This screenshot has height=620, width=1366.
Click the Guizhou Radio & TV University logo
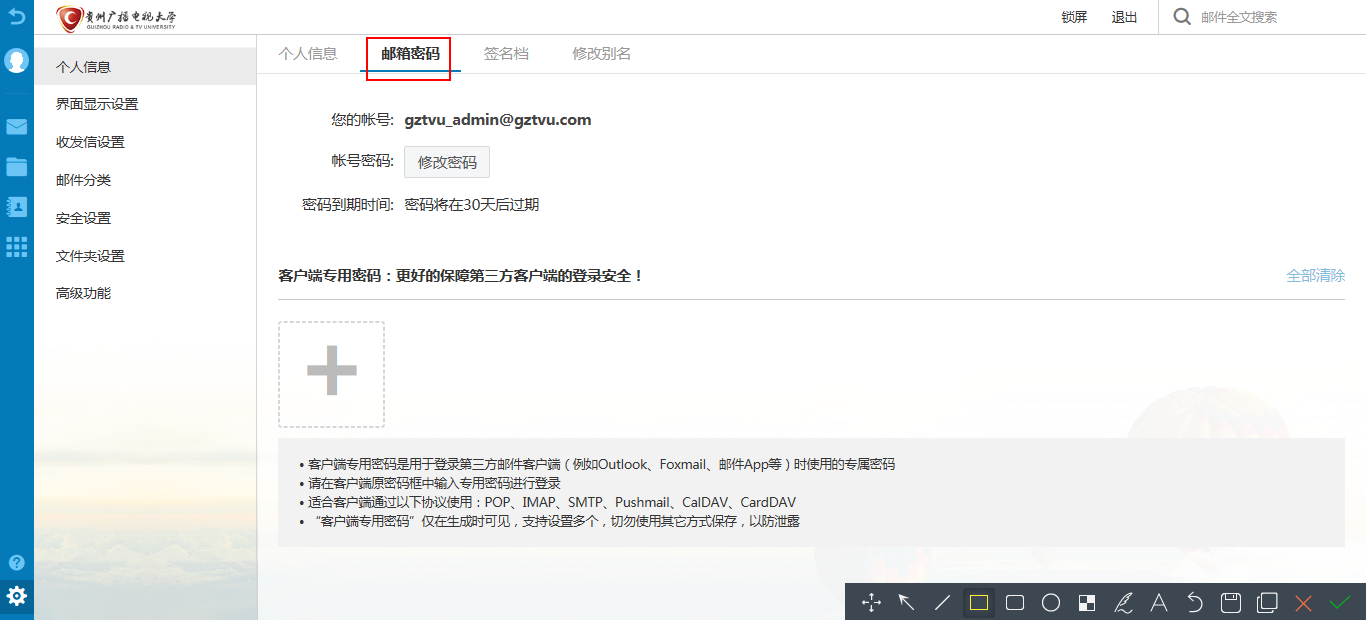[x=118, y=18]
